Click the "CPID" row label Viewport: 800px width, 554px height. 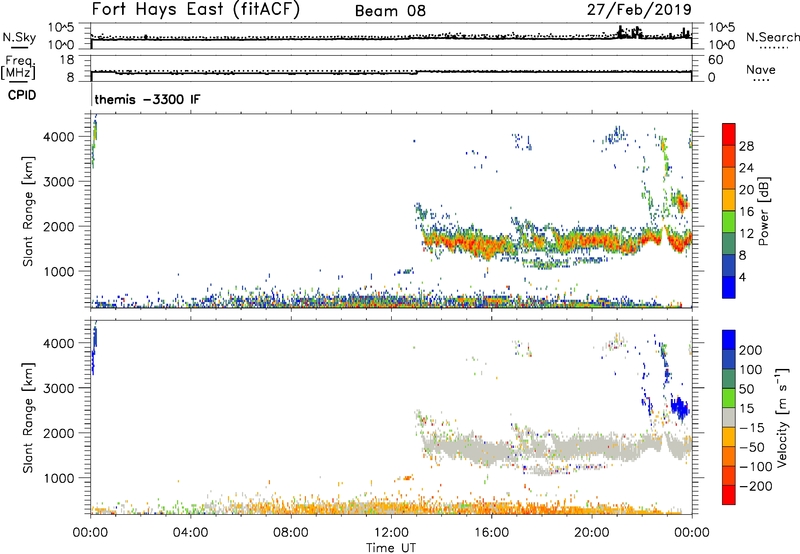pyautogui.click(x=22, y=95)
